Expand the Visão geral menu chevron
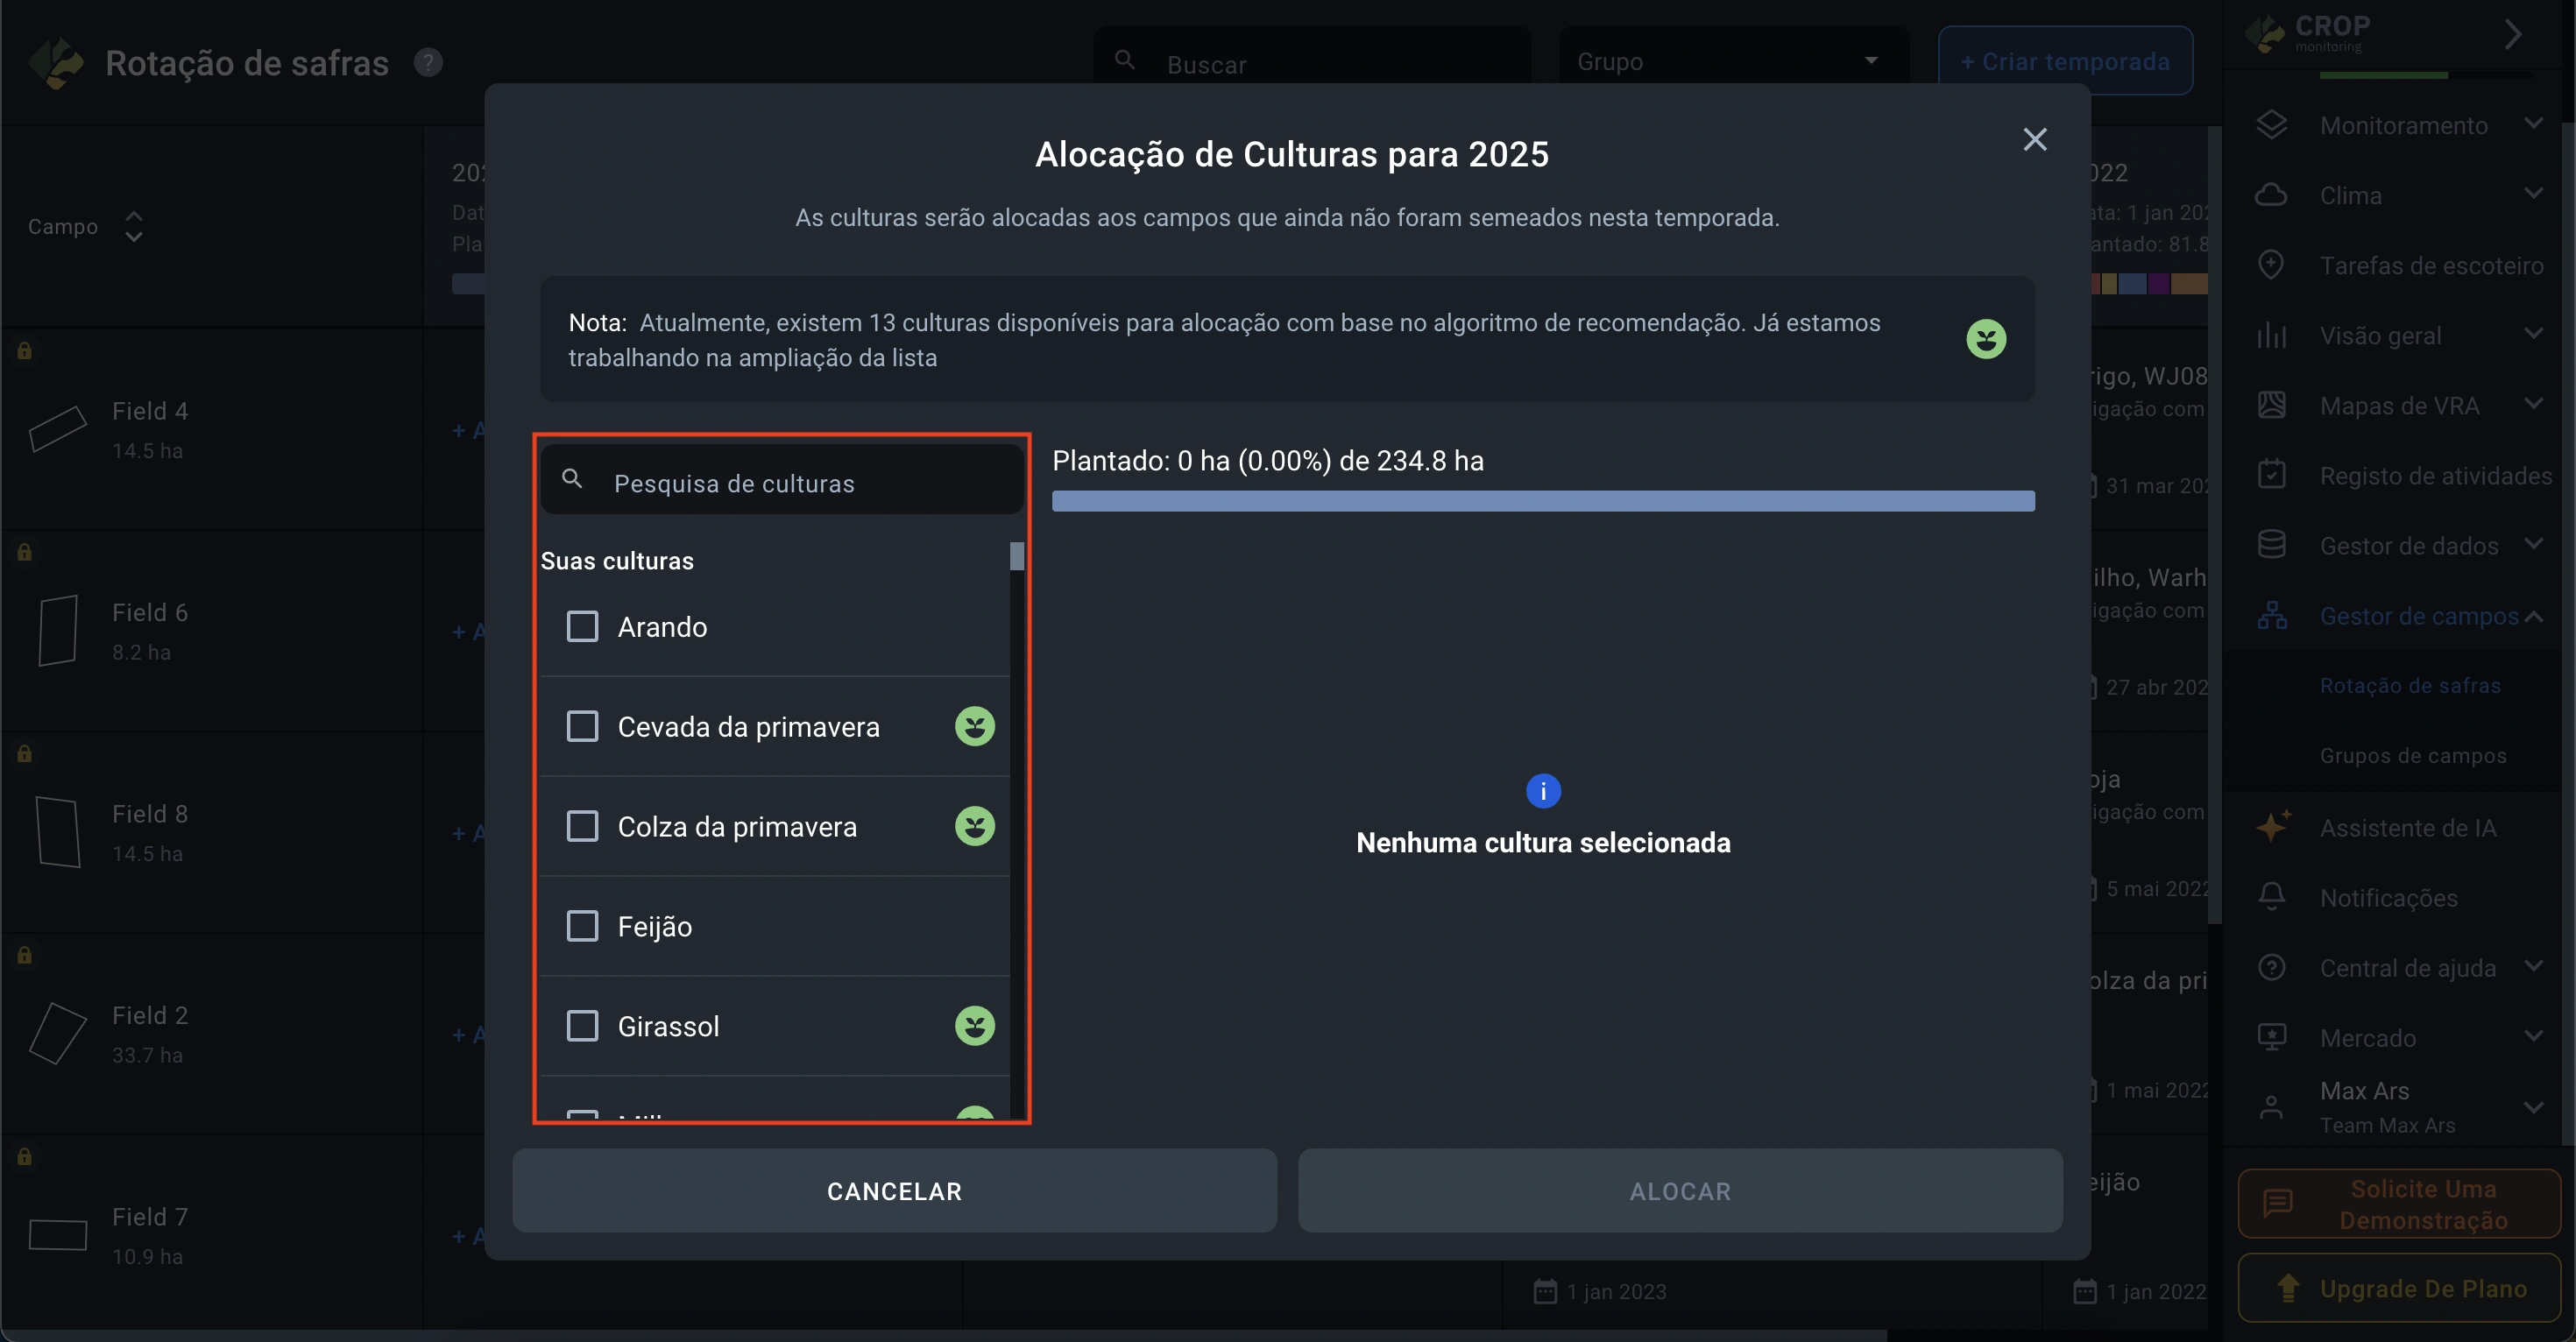The image size is (2576, 1342). pyautogui.click(x=2533, y=334)
